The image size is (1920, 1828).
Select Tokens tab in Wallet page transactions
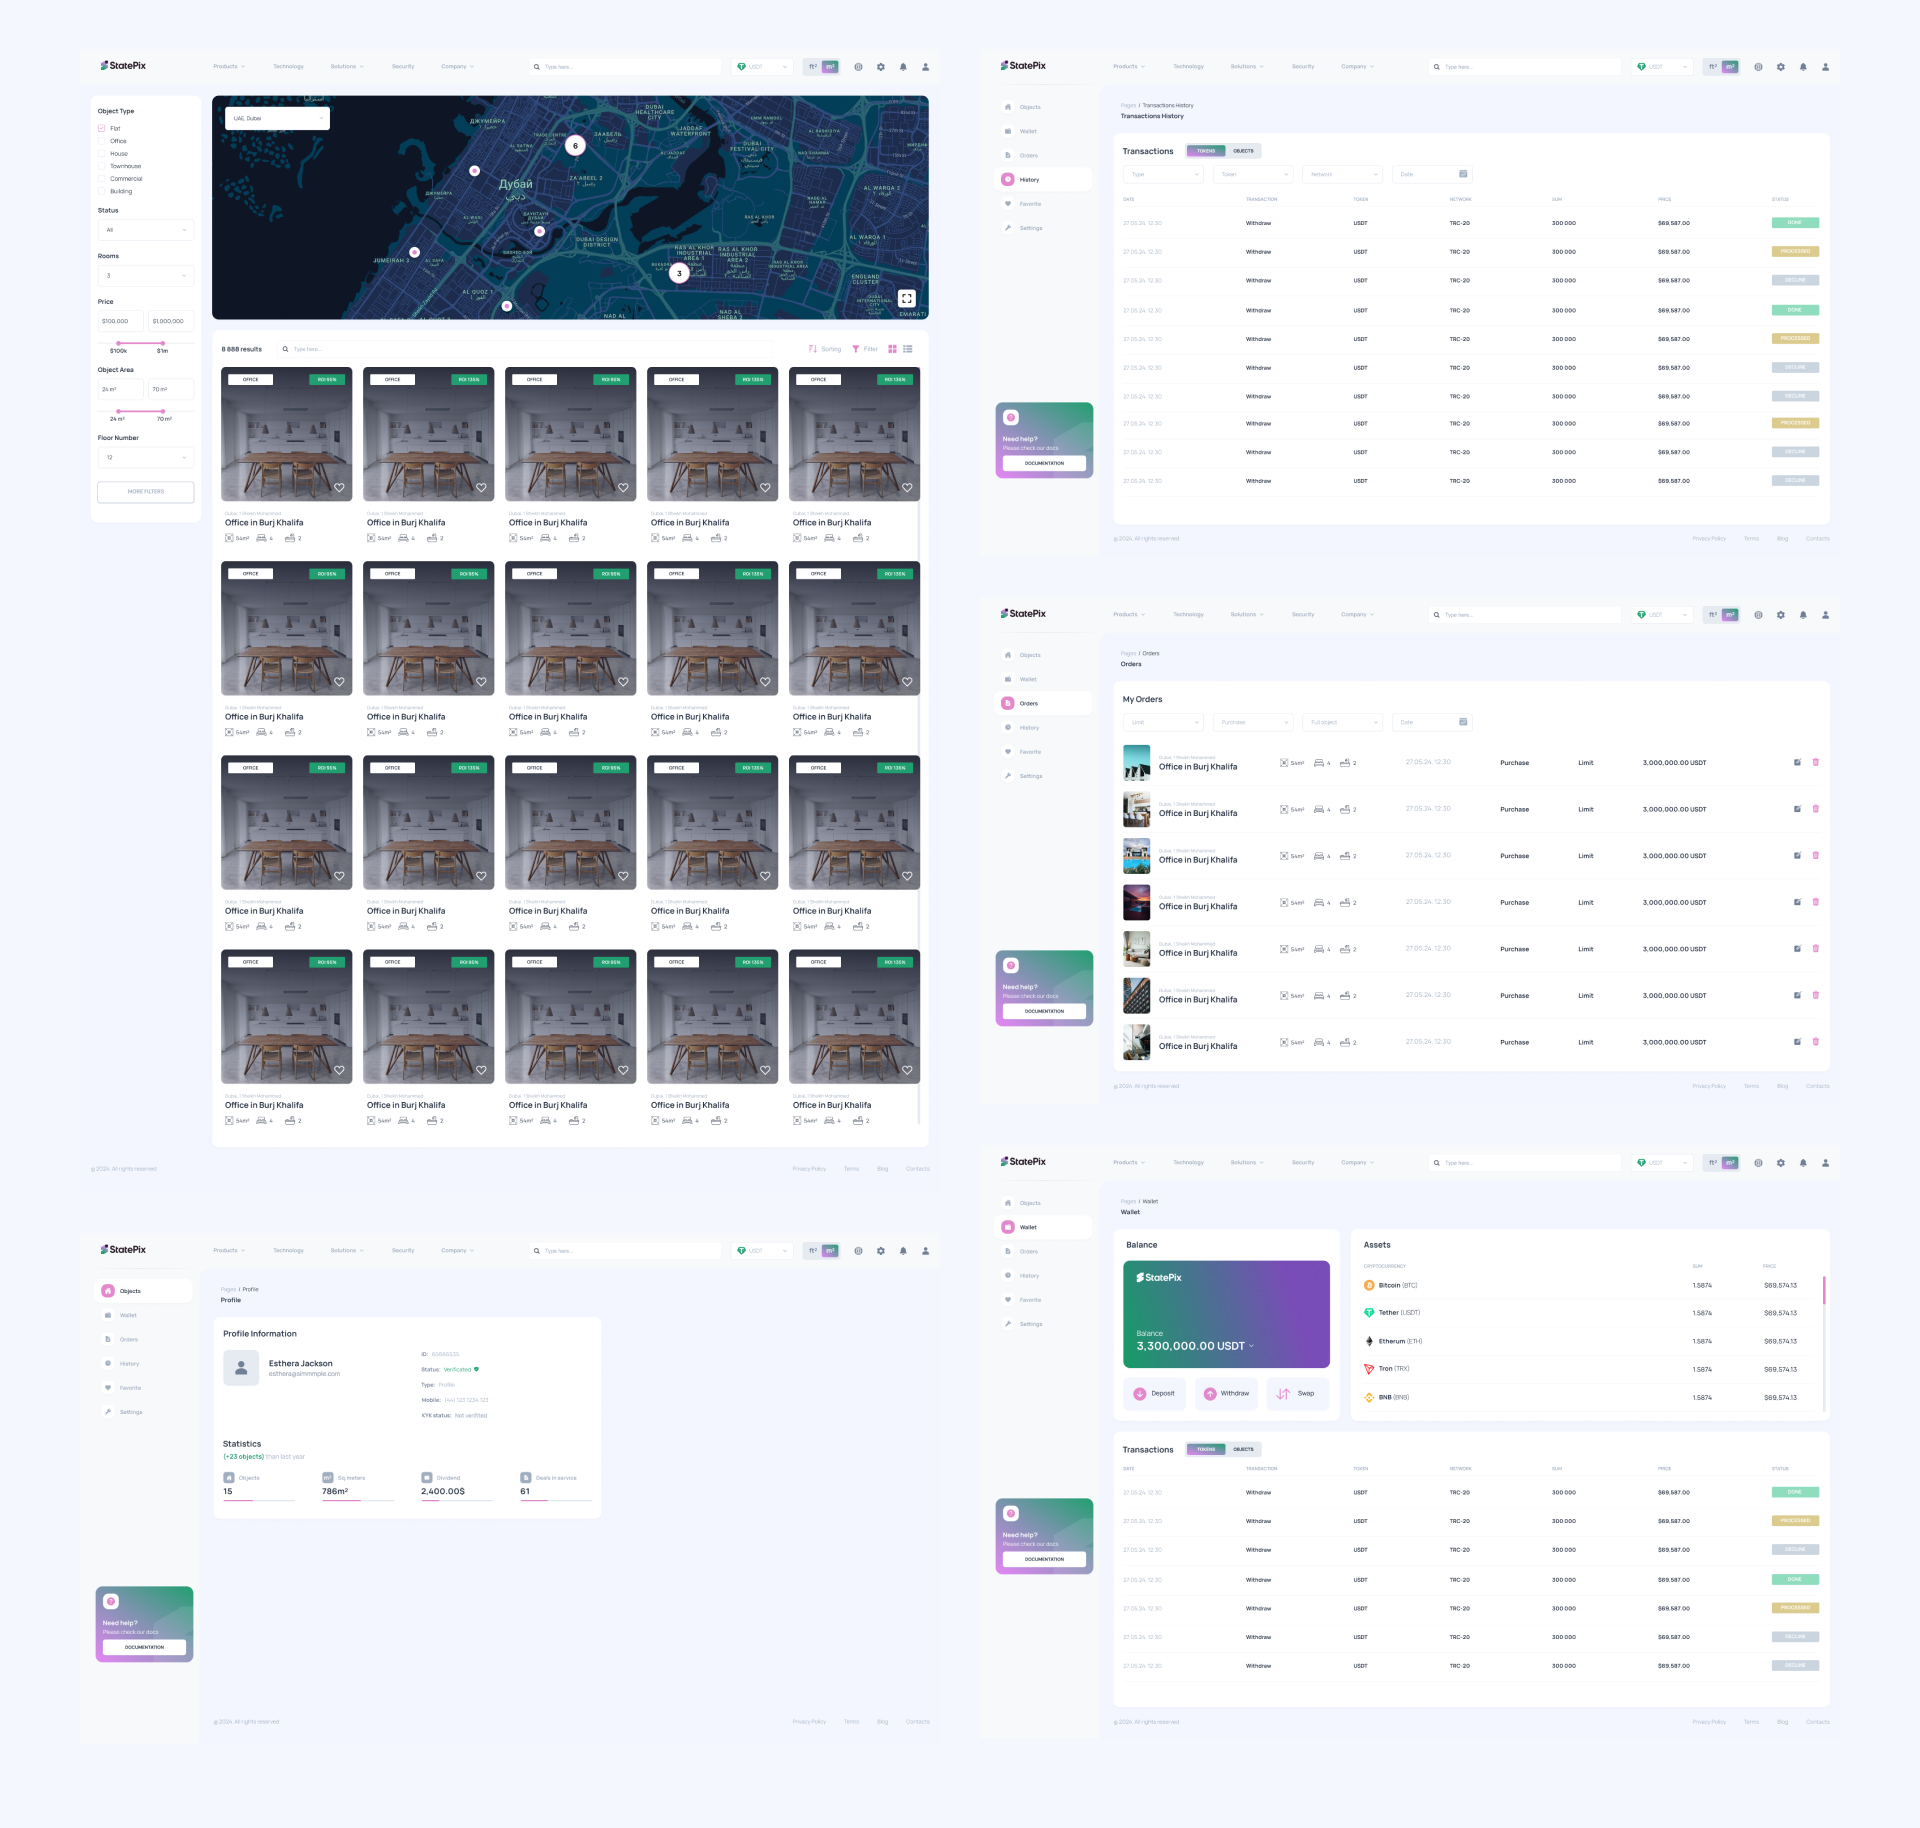(1206, 1449)
